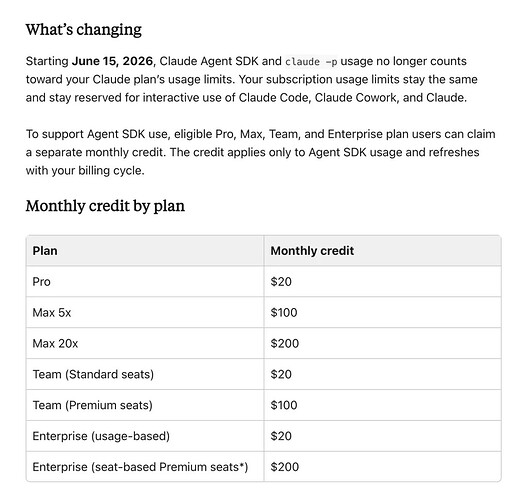Click the $200 credit for Enterprise seat-based
This screenshot has width=528, height=500.
[x=285, y=467]
